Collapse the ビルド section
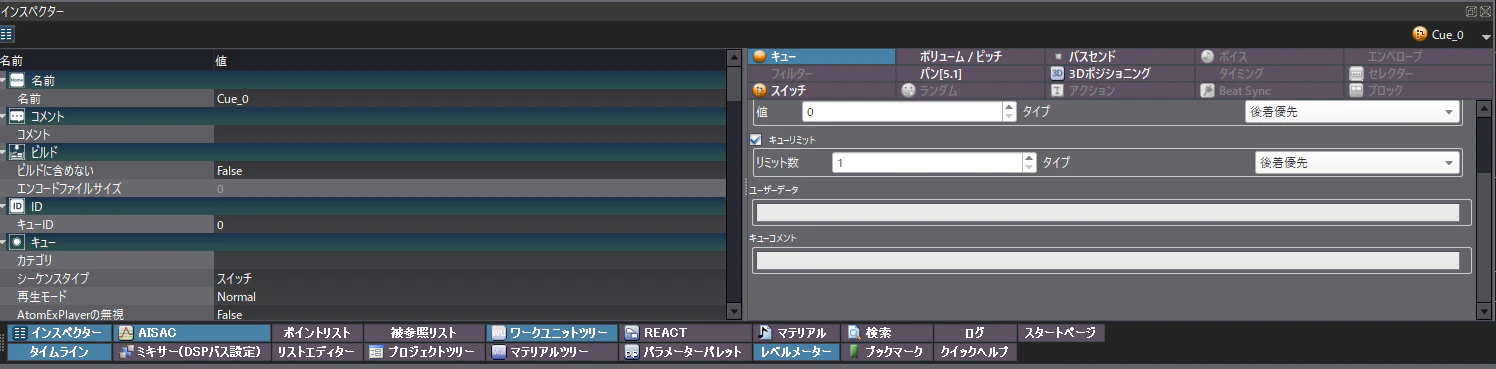The width and height of the screenshot is (1496, 369). [x=3, y=152]
